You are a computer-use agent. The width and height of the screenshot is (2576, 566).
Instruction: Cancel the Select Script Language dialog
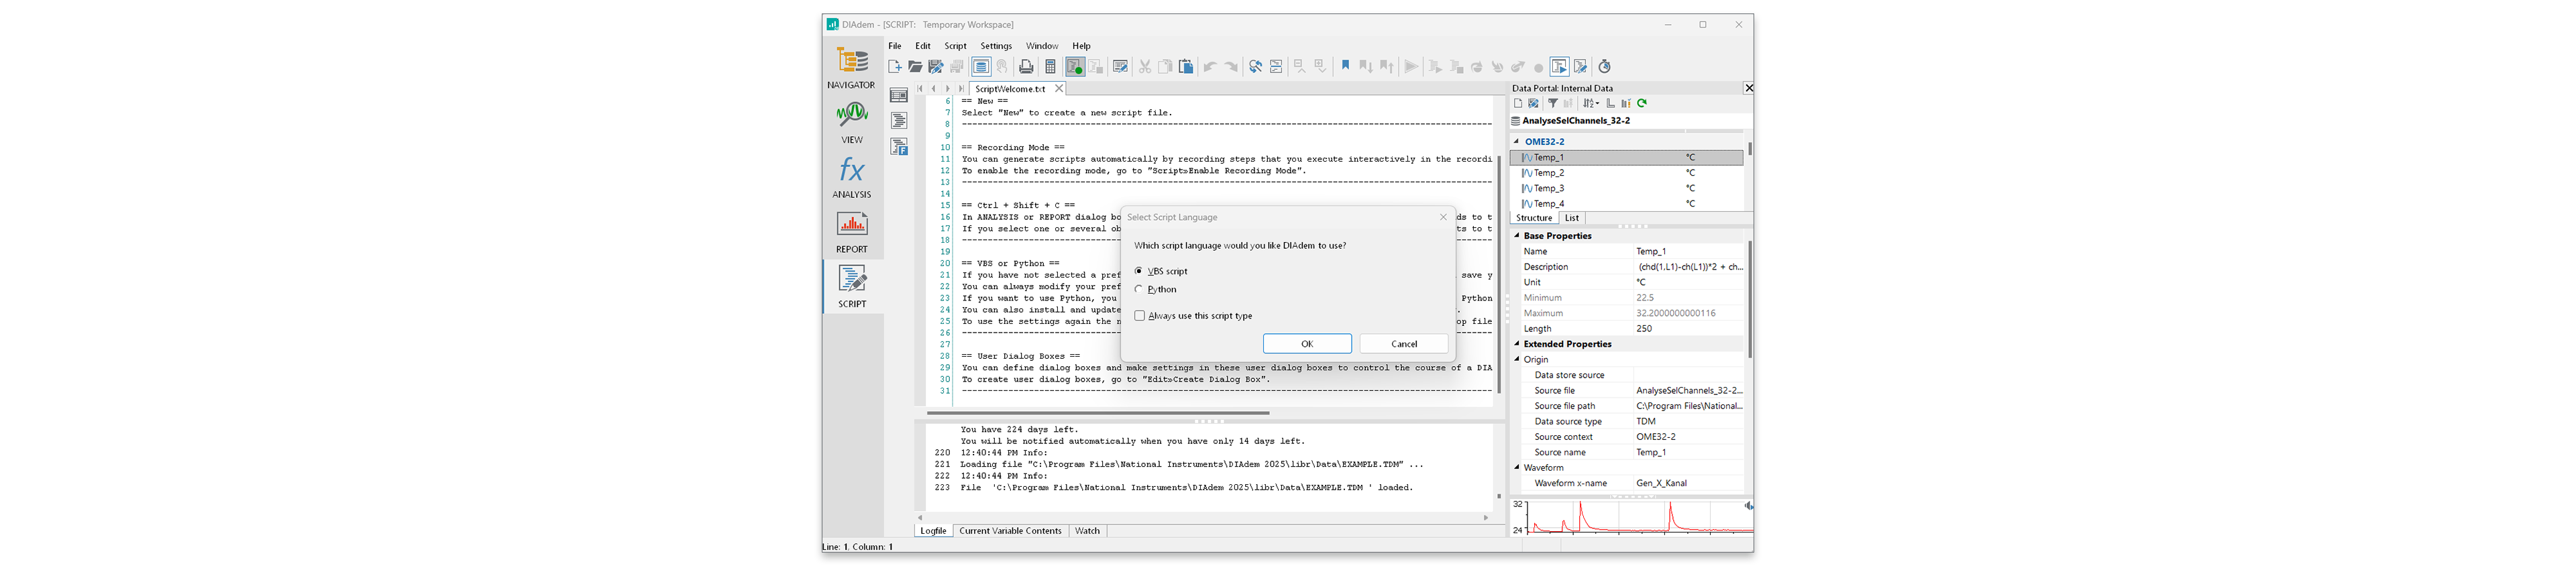click(1404, 344)
